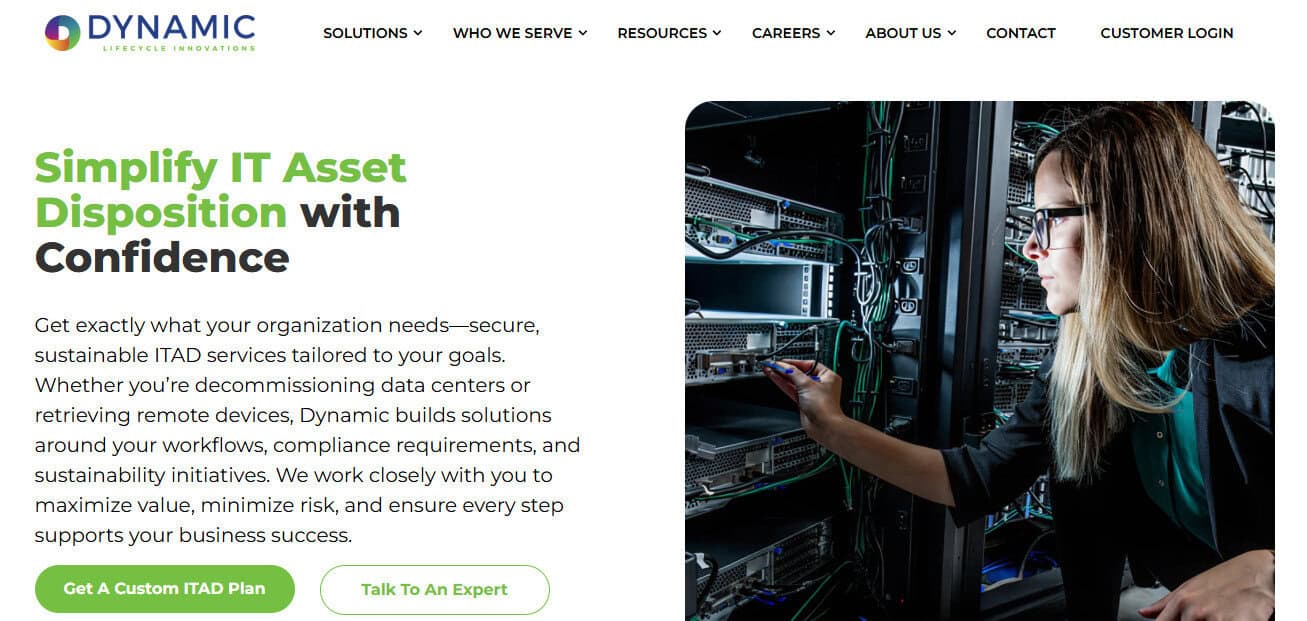The width and height of the screenshot is (1307, 621).
Task: Expand the Careers chevron arrow
Action: (x=831, y=33)
